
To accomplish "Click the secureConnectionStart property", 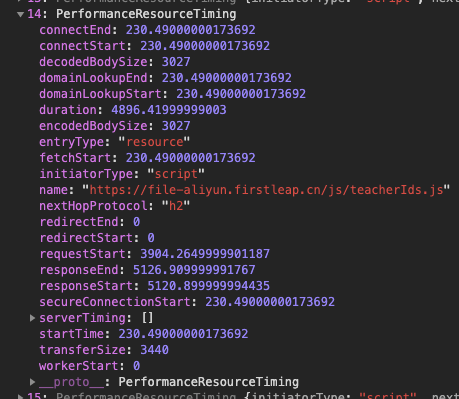I will (x=115, y=302).
